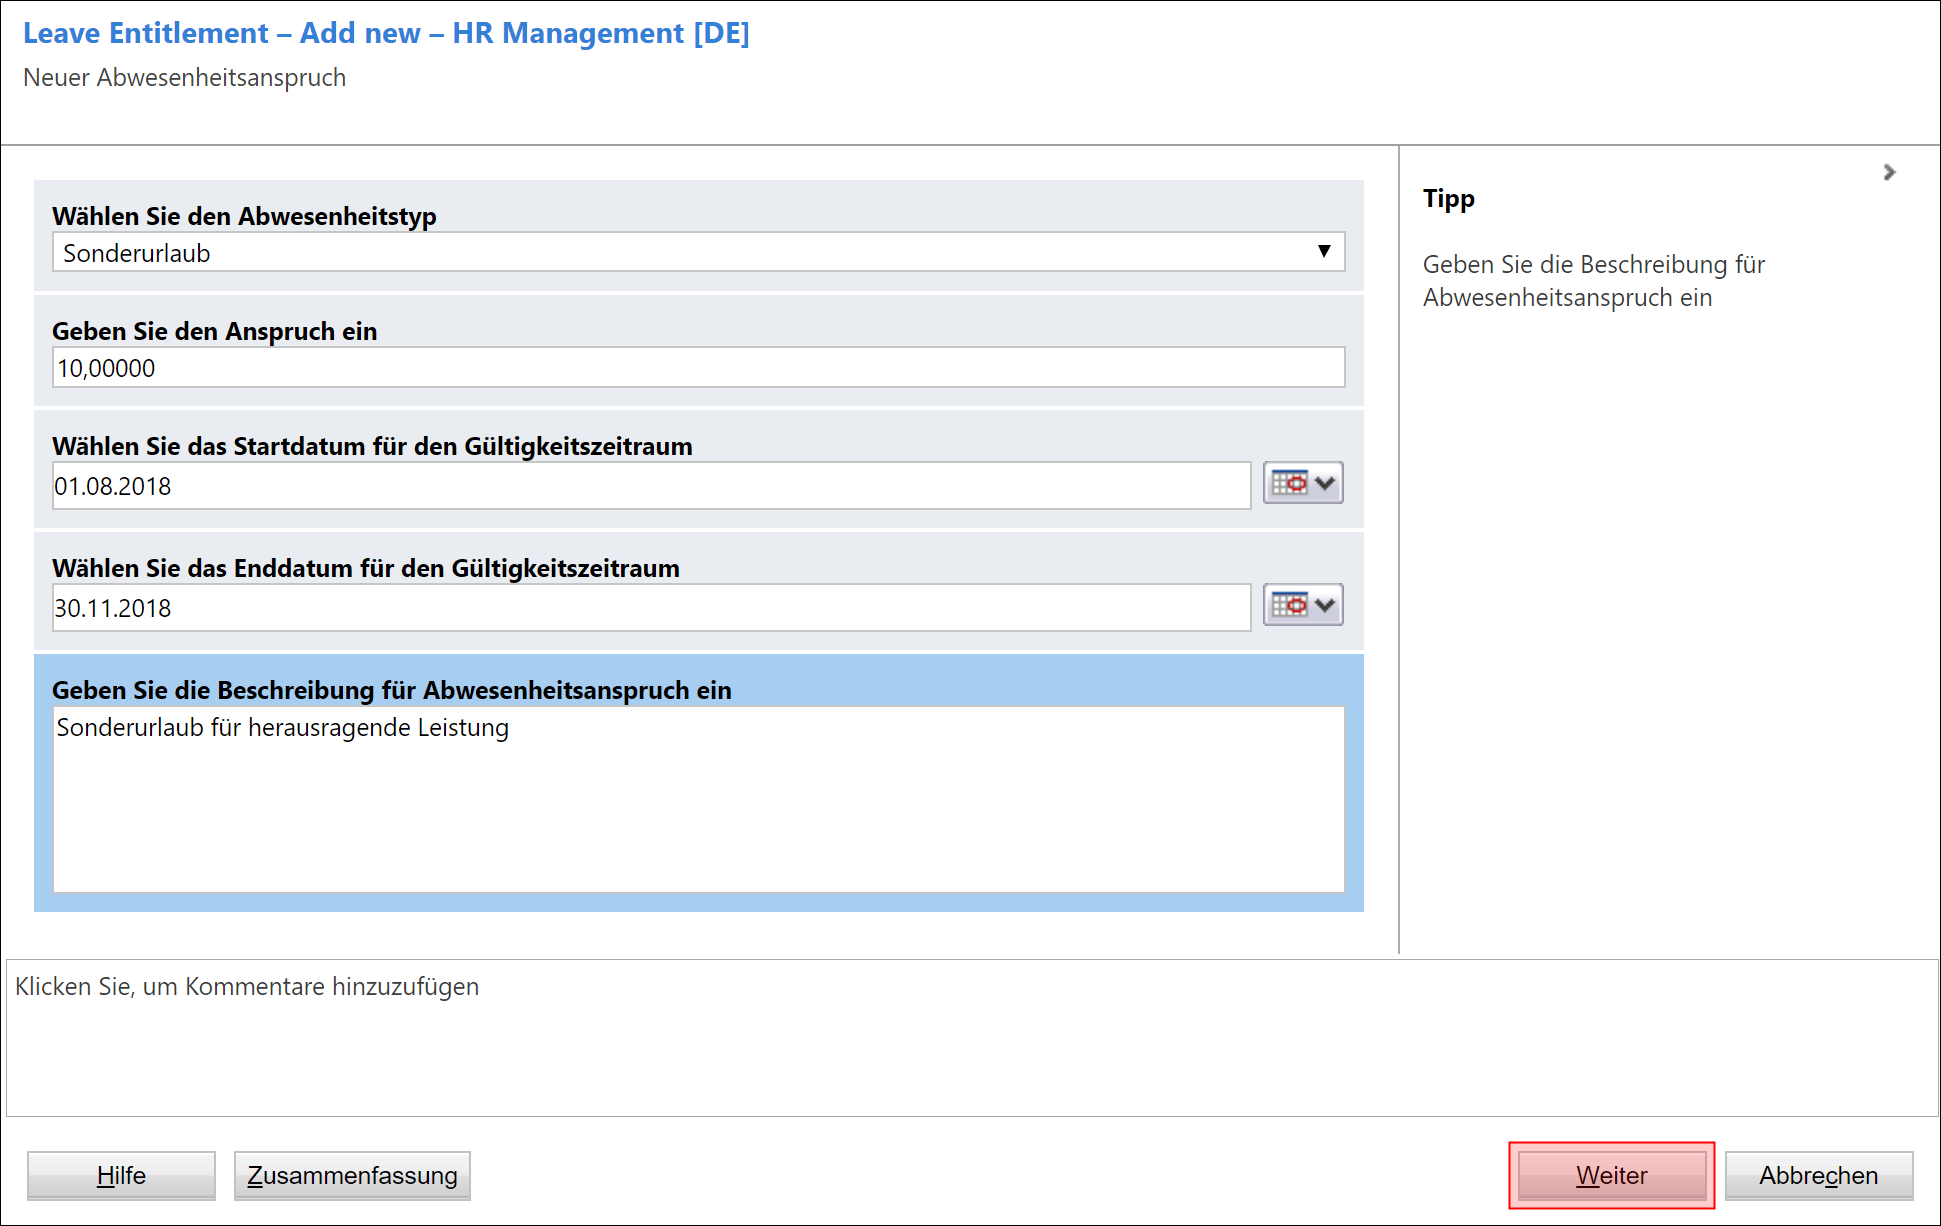
Task: Expand the Startdatum calendar dropdown arrow
Action: coord(1326,484)
